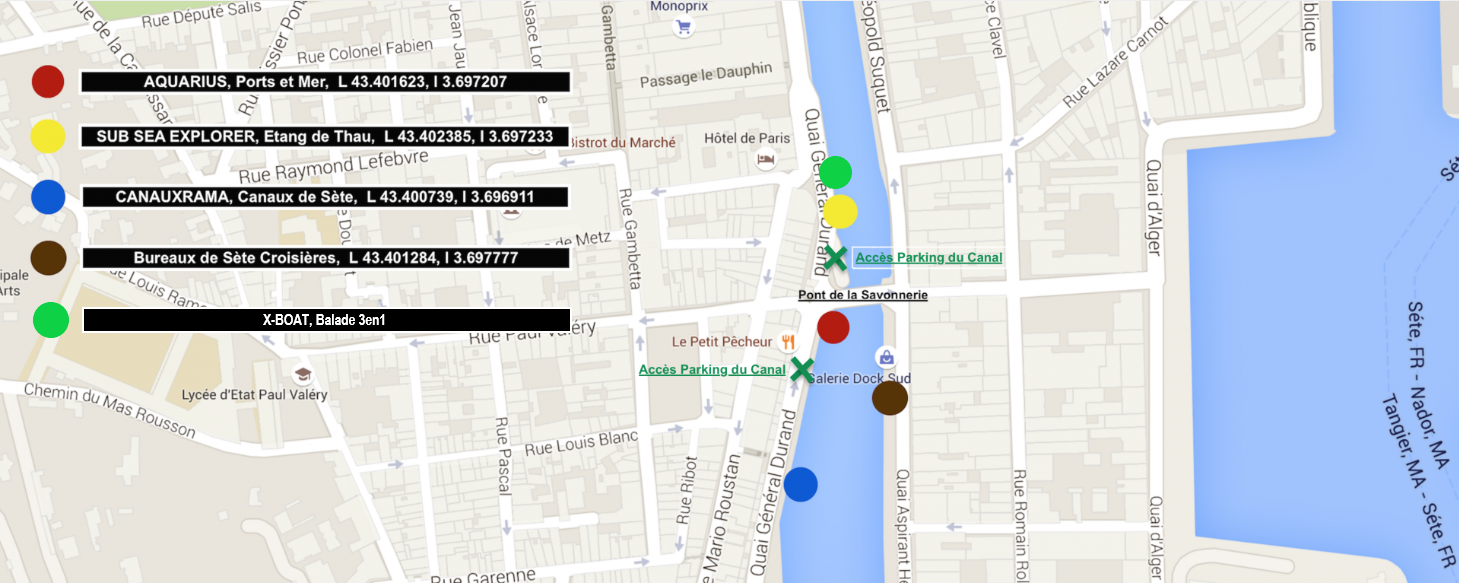
Task: Click the Galerie Dock Sud label
Action: pyautogui.click(x=860, y=378)
